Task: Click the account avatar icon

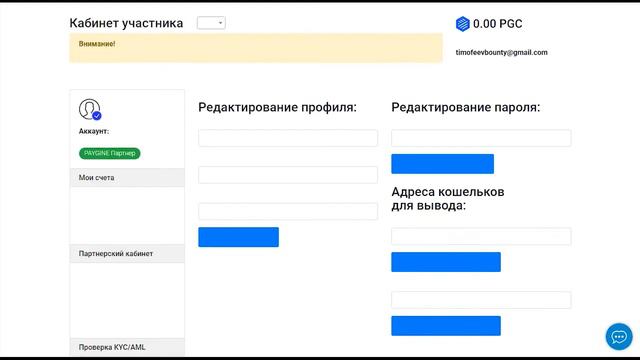Action: click(89, 109)
